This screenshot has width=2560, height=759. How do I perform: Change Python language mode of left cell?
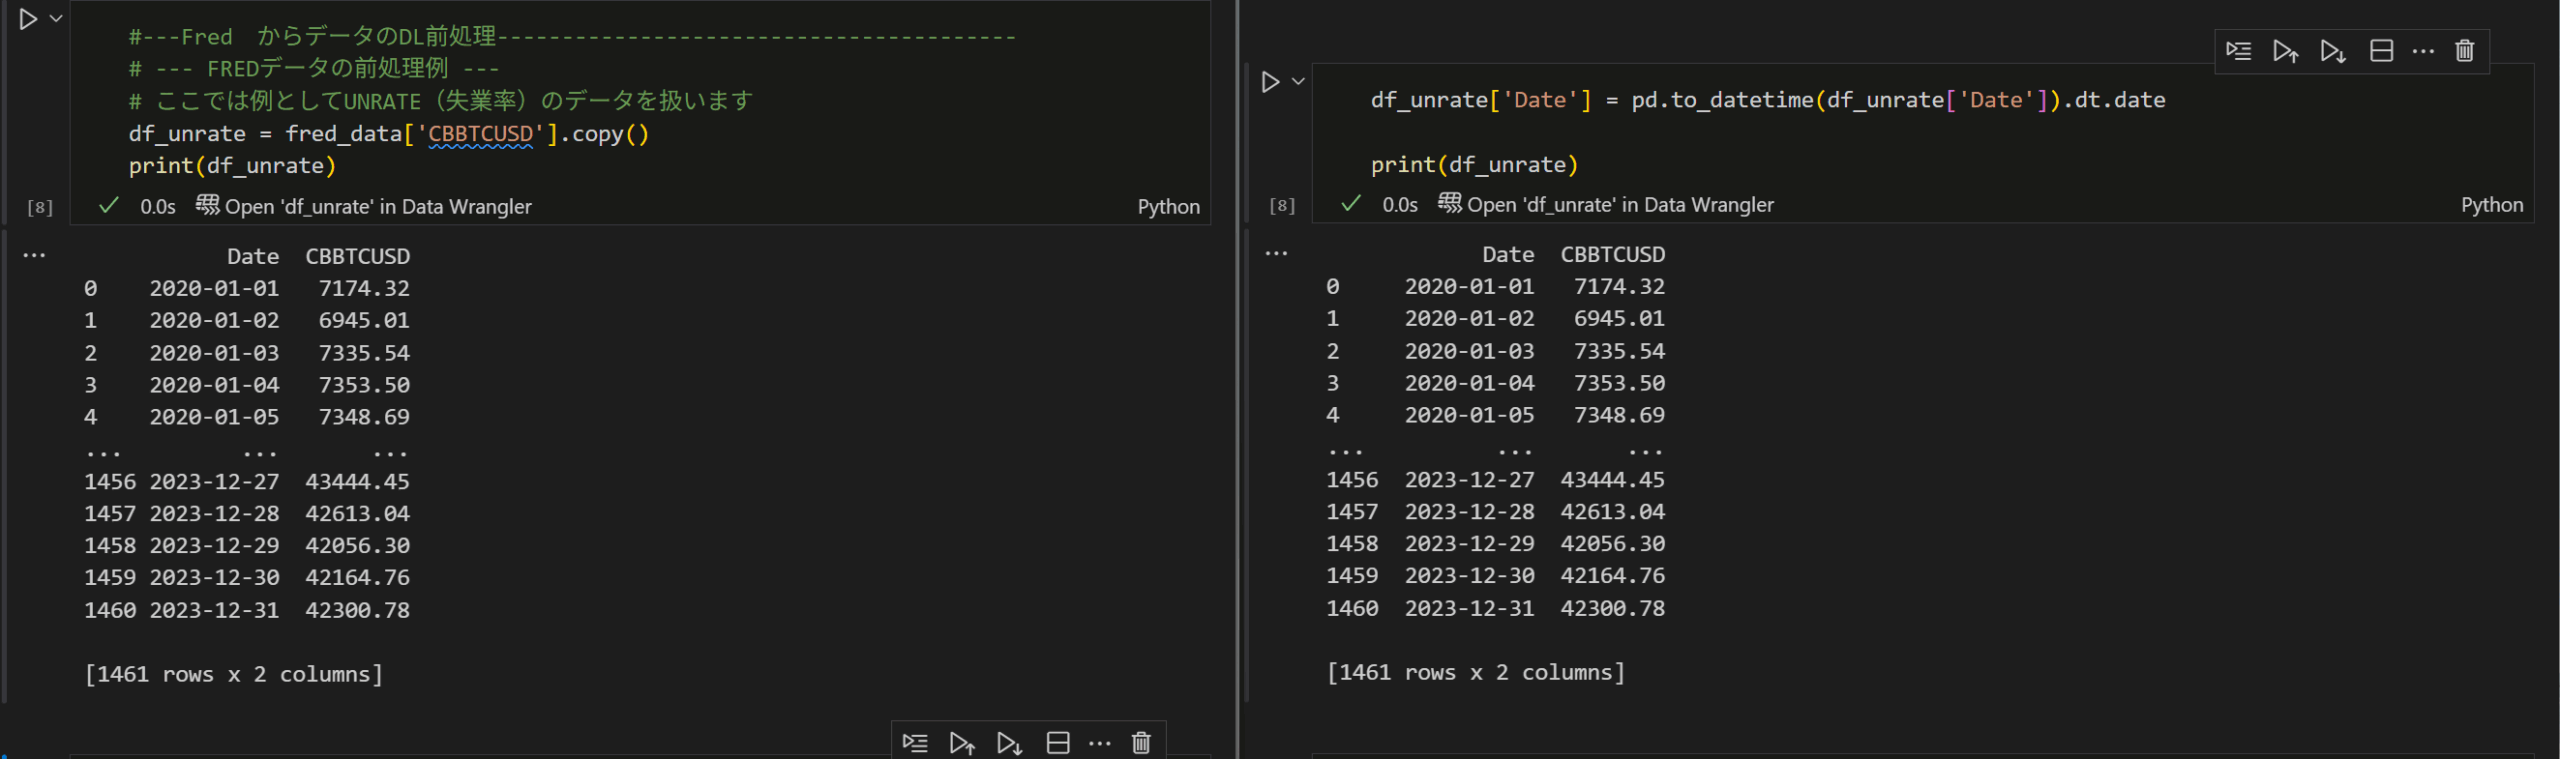click(1168, 207)
